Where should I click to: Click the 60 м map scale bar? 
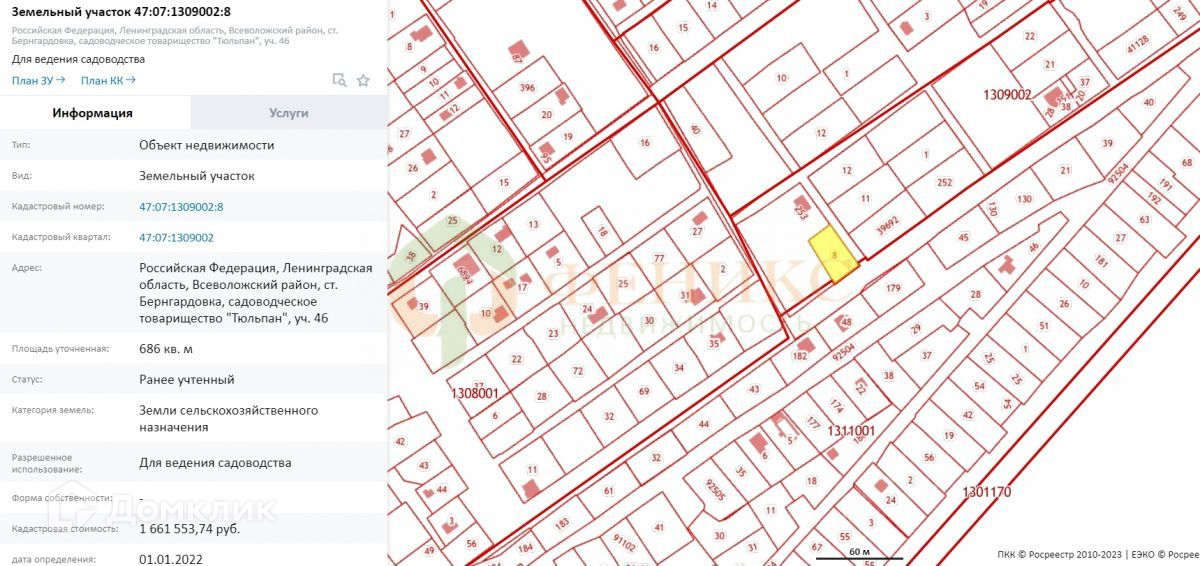pos(861,554)
